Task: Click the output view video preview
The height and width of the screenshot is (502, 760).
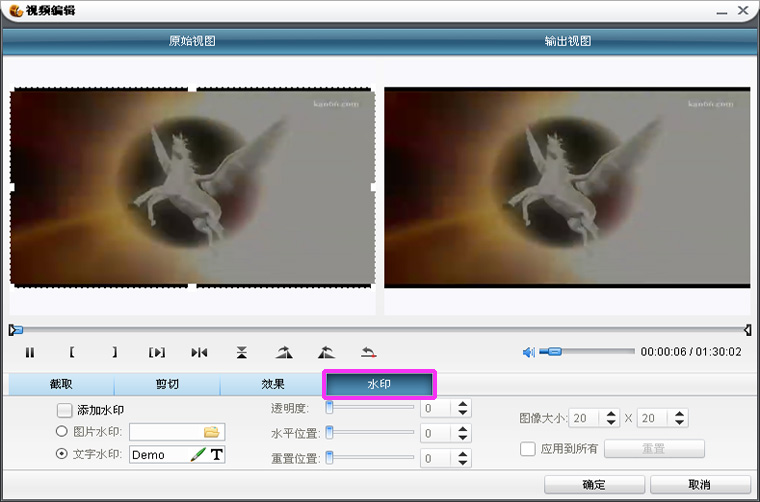Action: click(567, 188)
